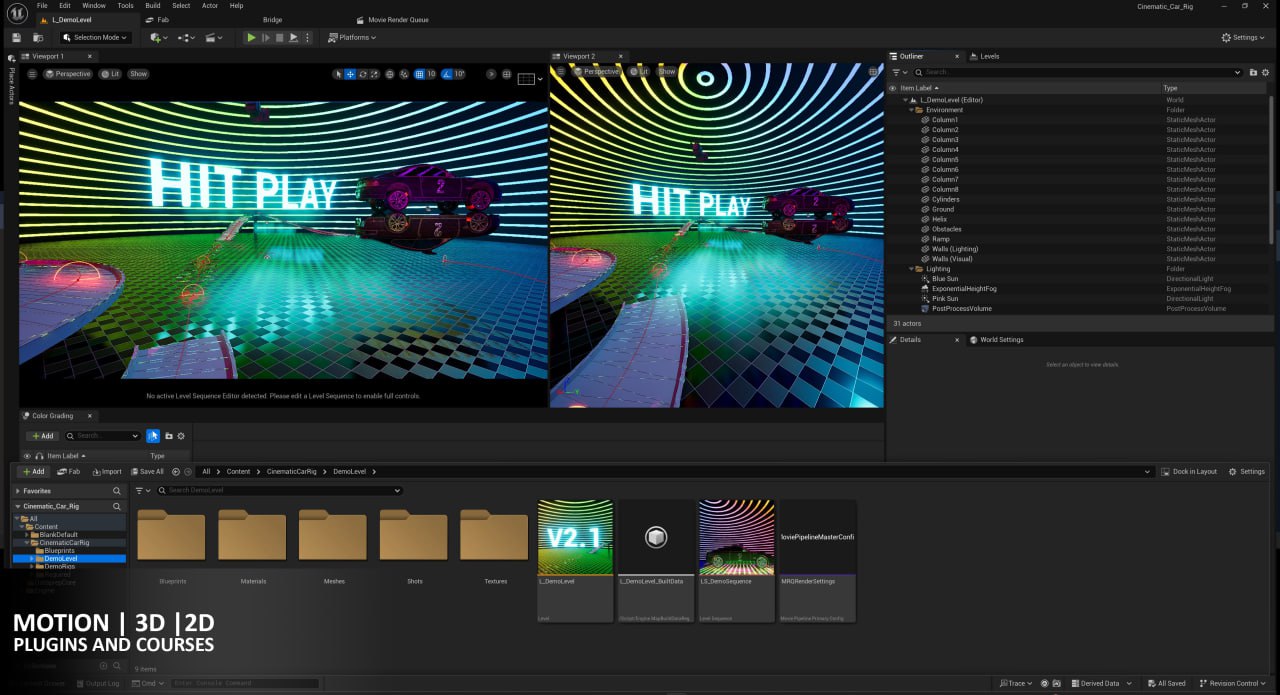Start Play in Editor with the green arrow
The width and height of the screenshot is (1280, 695).
tap(251, 37)
